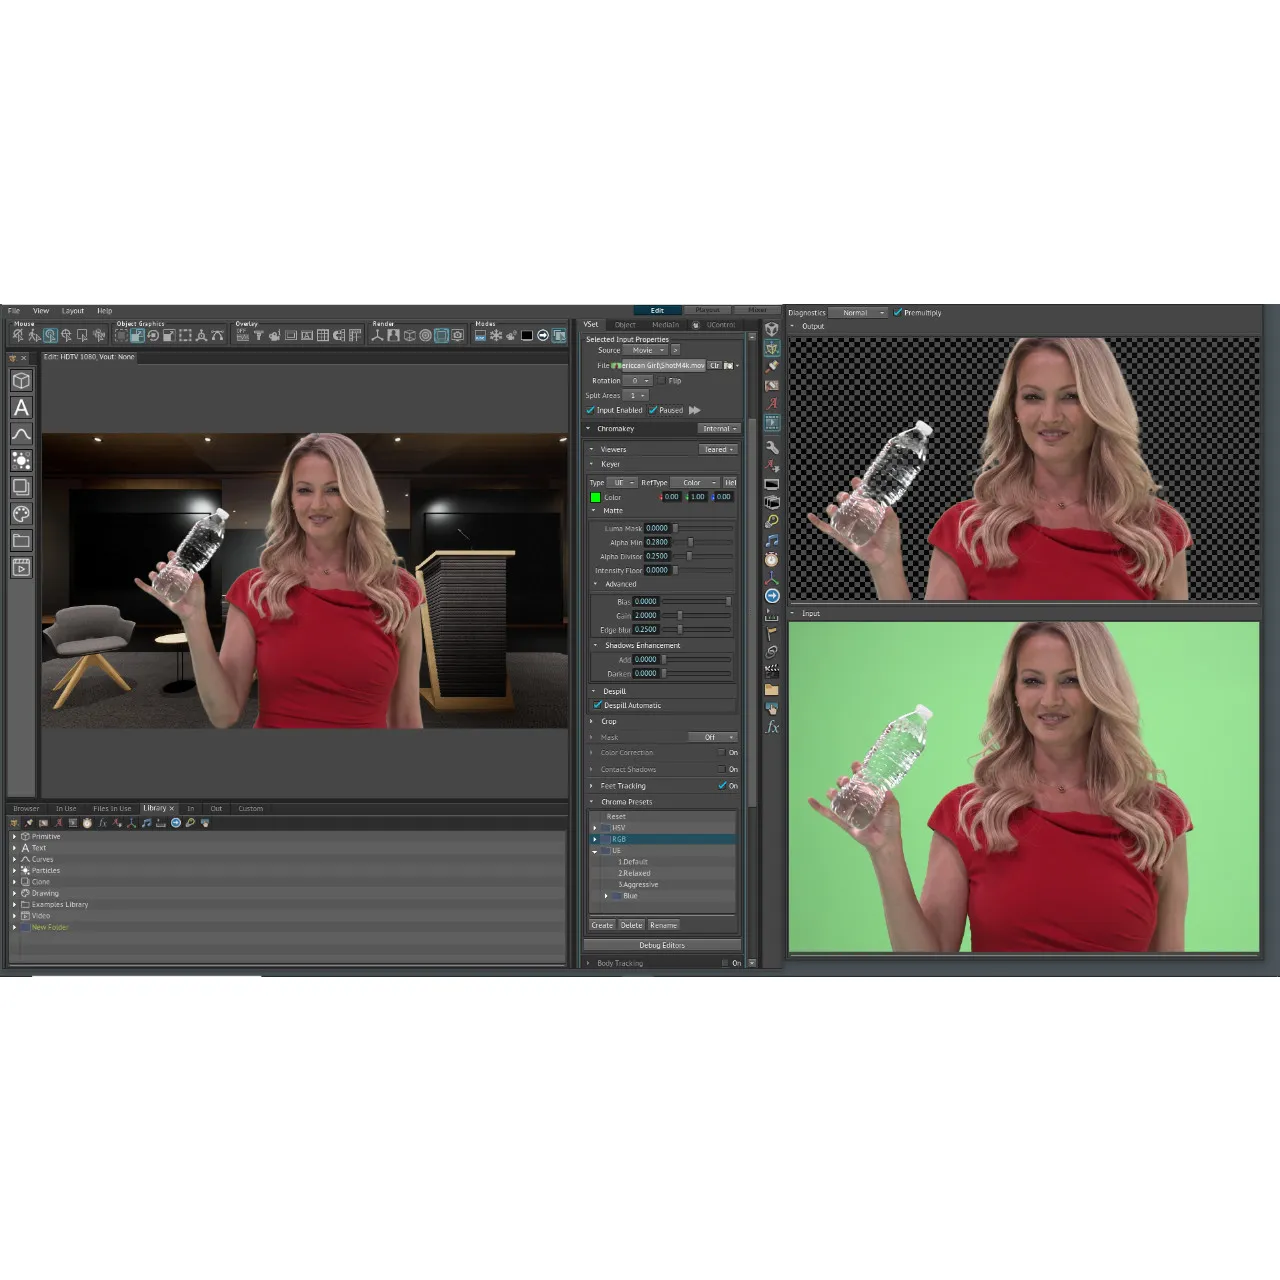The image size is (1280, 1280).
Task: Select the Text tool in left sidebar
Action: click(x=21, y=408)
